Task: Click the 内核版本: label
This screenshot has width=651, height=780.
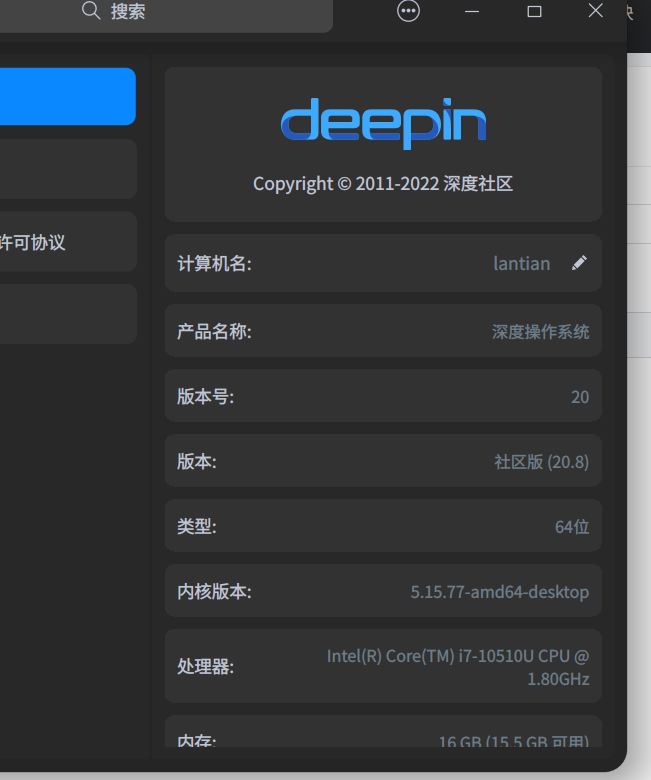Action: coord(214,591)
